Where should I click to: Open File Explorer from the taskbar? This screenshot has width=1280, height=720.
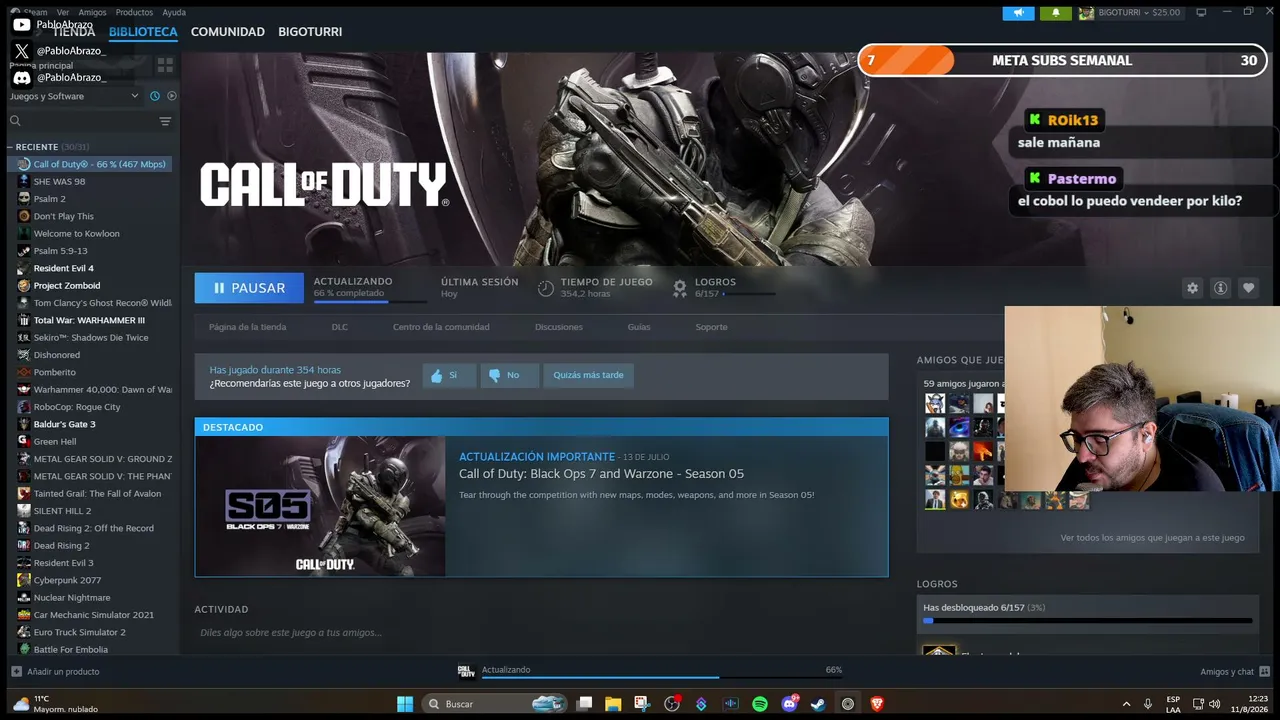tap(613, 704)
